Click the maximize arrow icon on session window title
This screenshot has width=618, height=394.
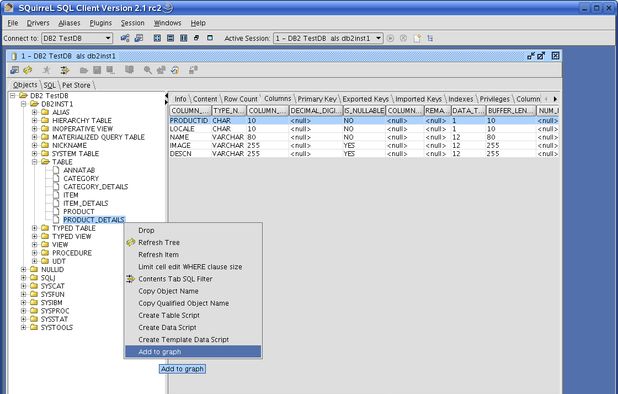click(541, 56)
